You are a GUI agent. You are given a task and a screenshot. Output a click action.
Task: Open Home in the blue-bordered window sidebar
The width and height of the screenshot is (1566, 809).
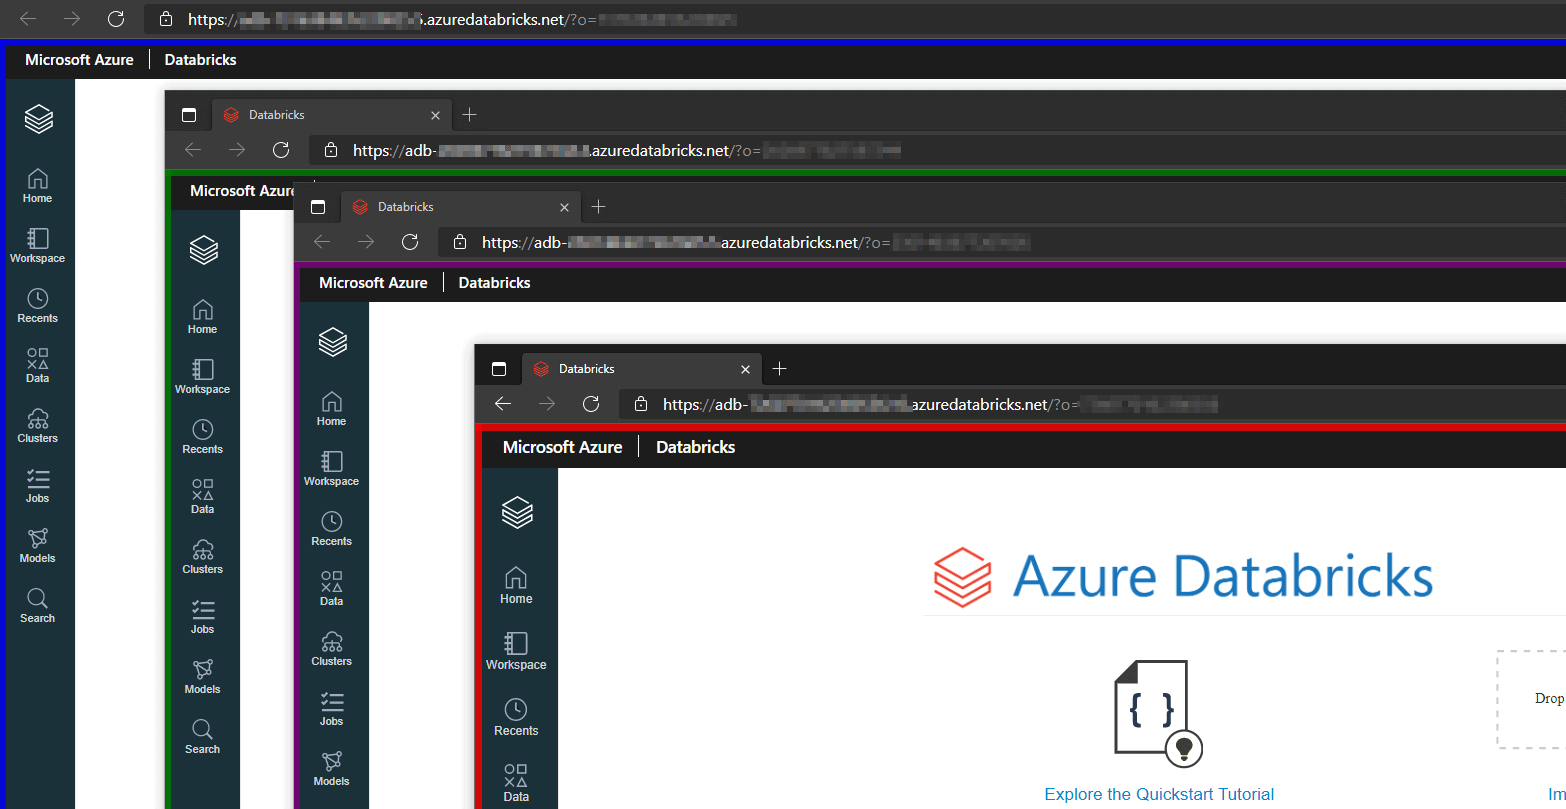coord(37,186)
